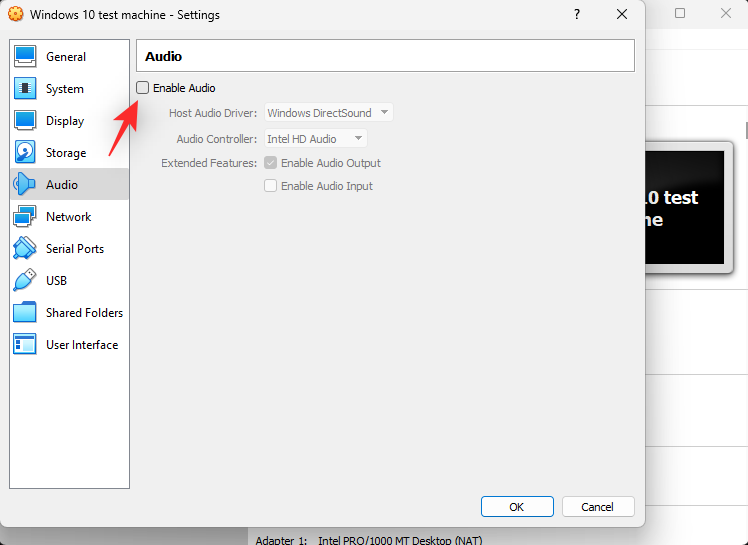
Task: Click the Audio Controller label
Action: coord(217,139)
